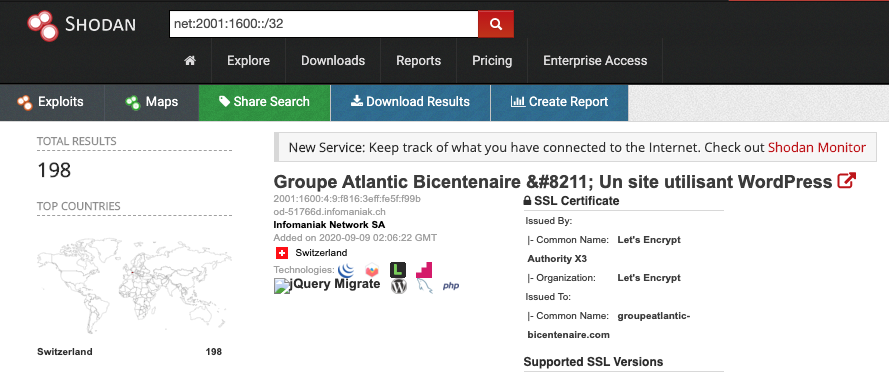Viewport: 889px width, 372px height.
Task: Click the IPv6 address 2001:1600:4:9:f816:3eff:fe5f:f99b
Action: click(347, 199)
